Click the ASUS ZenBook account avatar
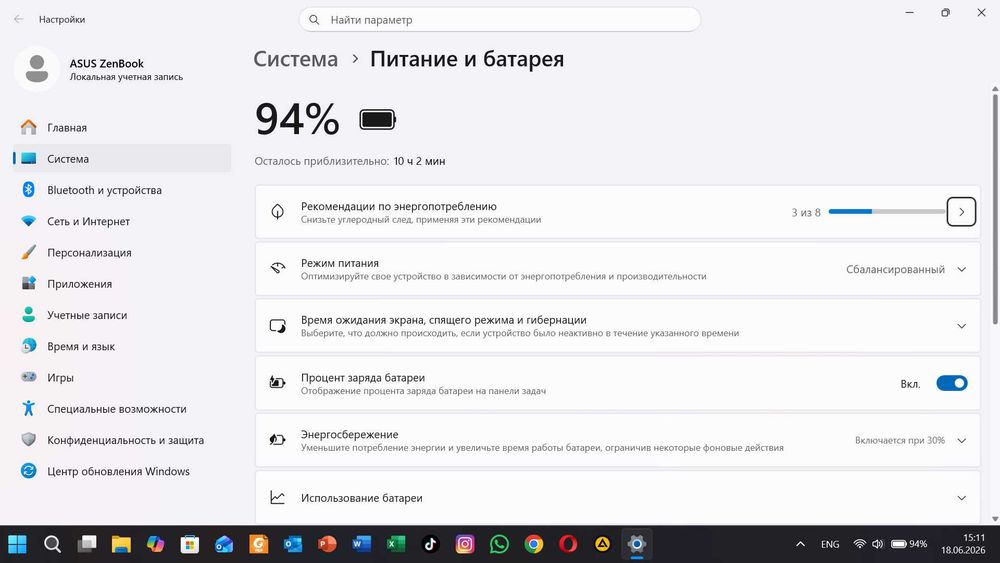The height and width of the screenshot is (563, 1000). point(37,69)
